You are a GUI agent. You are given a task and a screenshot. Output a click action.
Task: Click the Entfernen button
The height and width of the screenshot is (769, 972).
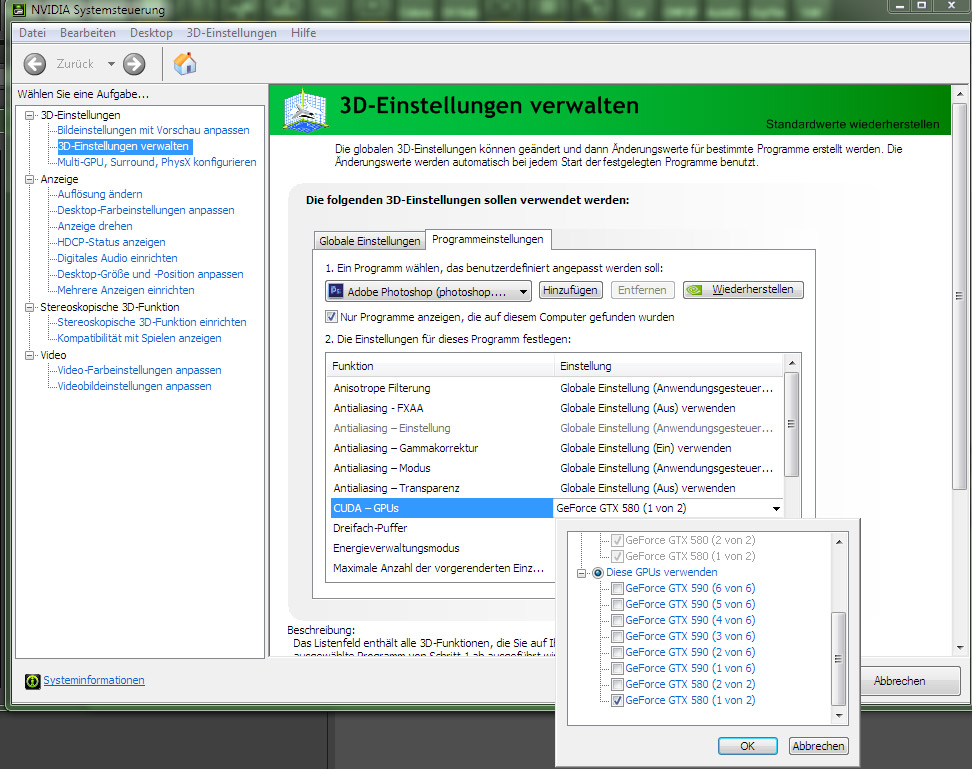642,290
